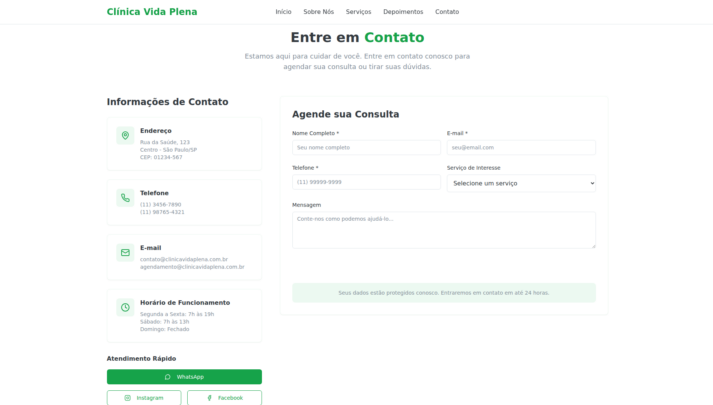Navigate to the Serviços section
713x405 pixels.
pos(358,12)
